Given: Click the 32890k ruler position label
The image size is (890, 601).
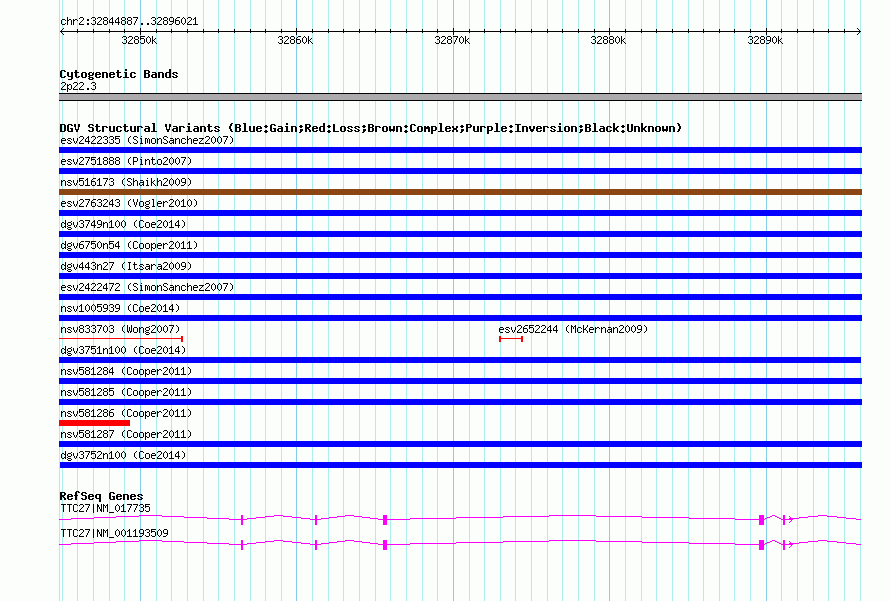Looking at the screenshot, I should tap(765, 40).
